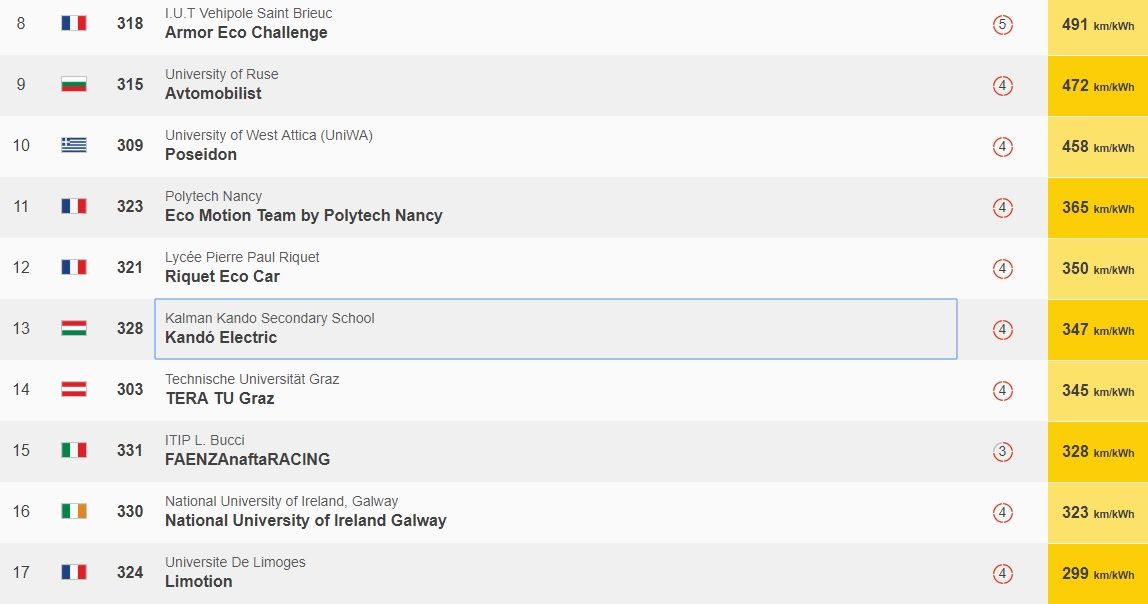The height and width of the screenshot is (604, 1148).
Task: Click the FAENZAnaftaRACING team name
Action: tap(247, 459)
